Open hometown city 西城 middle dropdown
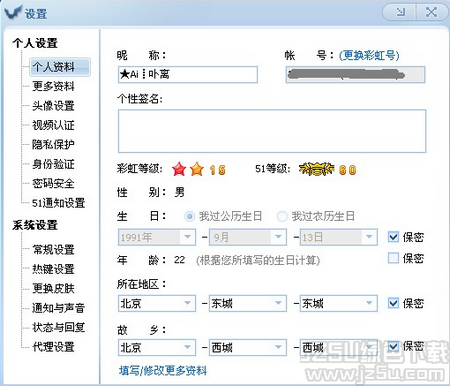The height and width of the screenshot is (386, 450). 248,347
